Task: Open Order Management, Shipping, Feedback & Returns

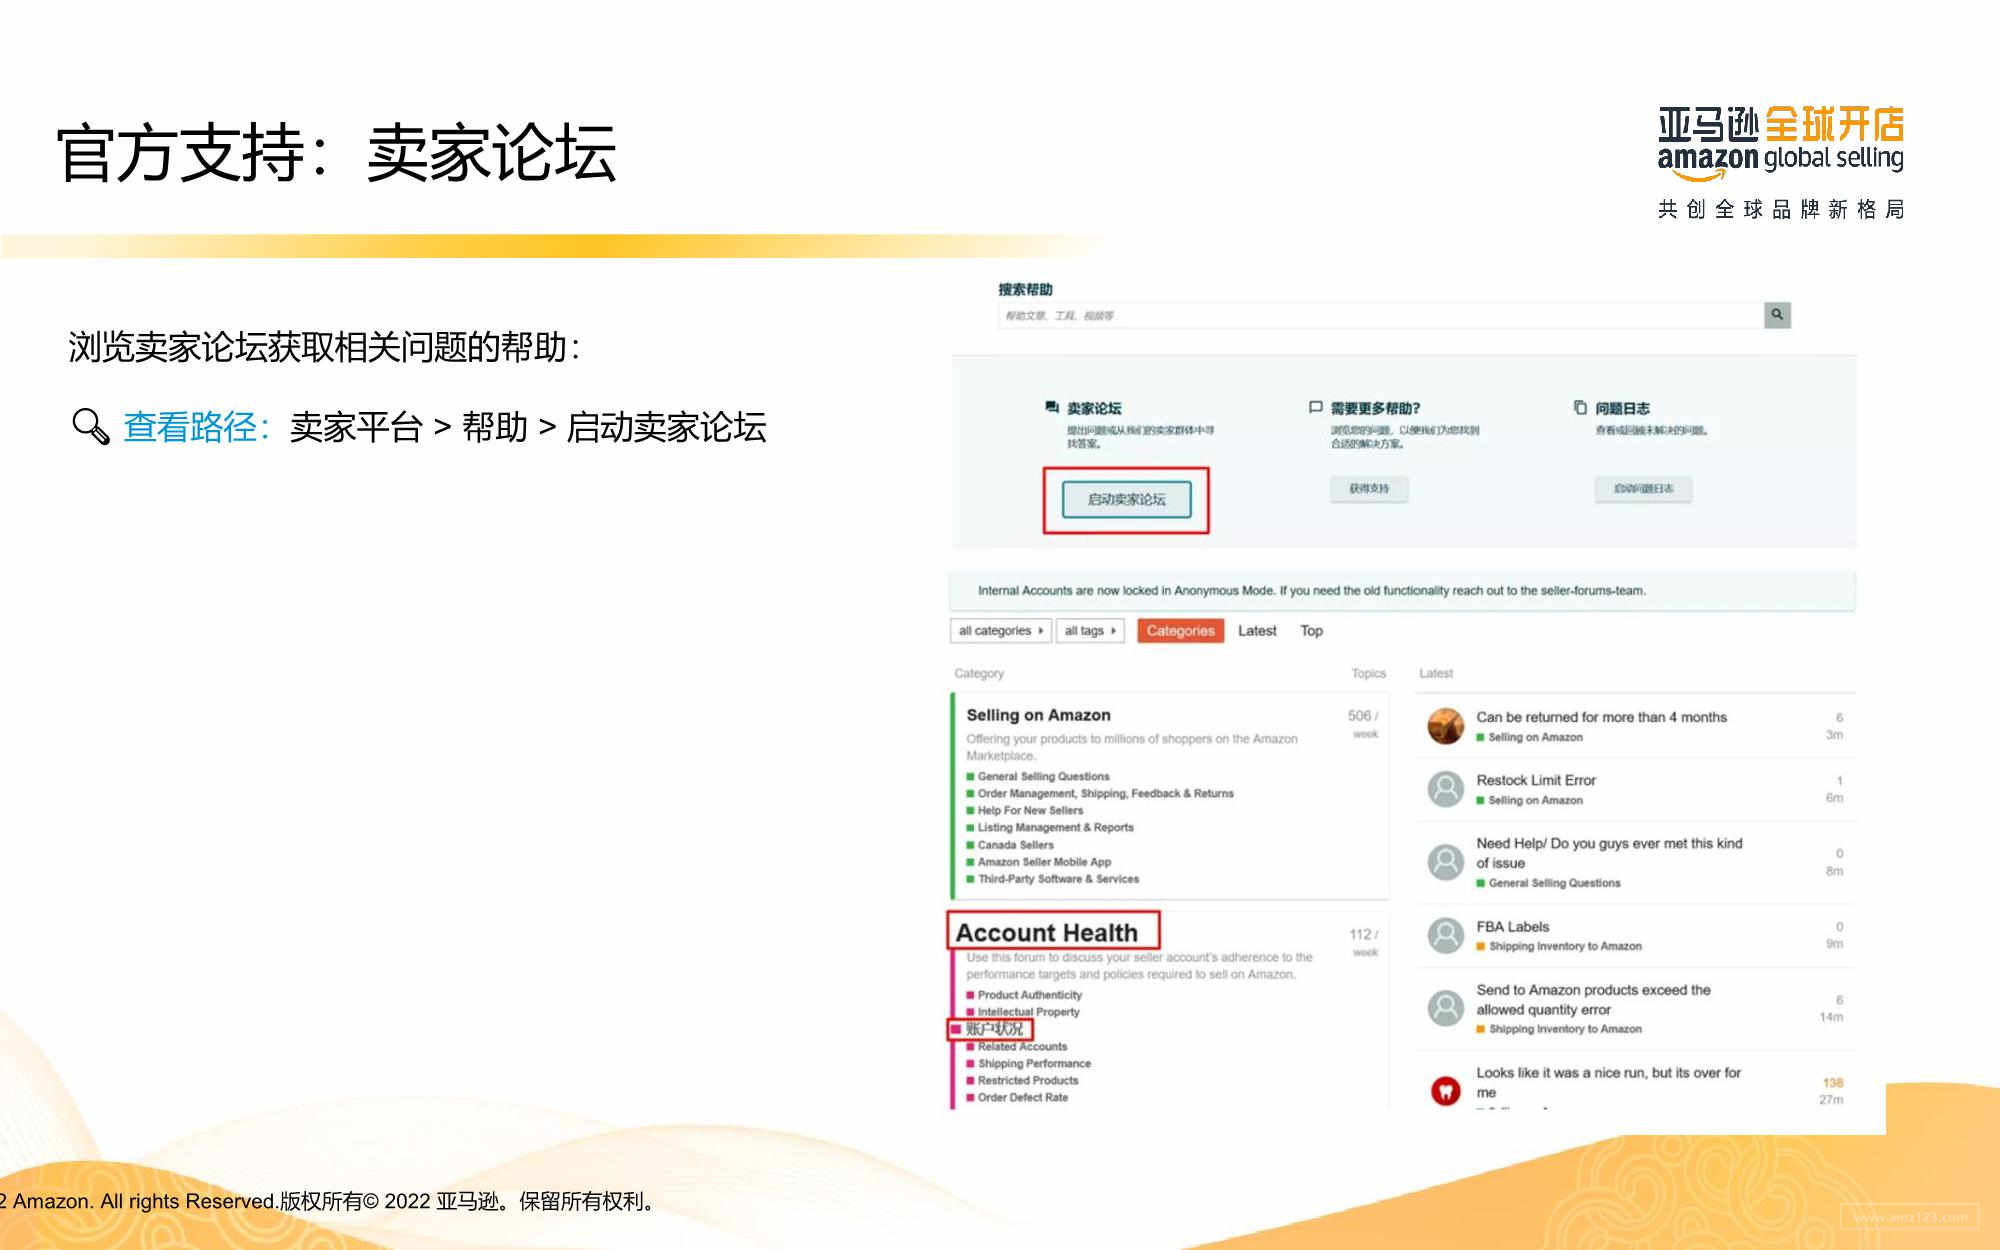Action: coord(1105,794)
